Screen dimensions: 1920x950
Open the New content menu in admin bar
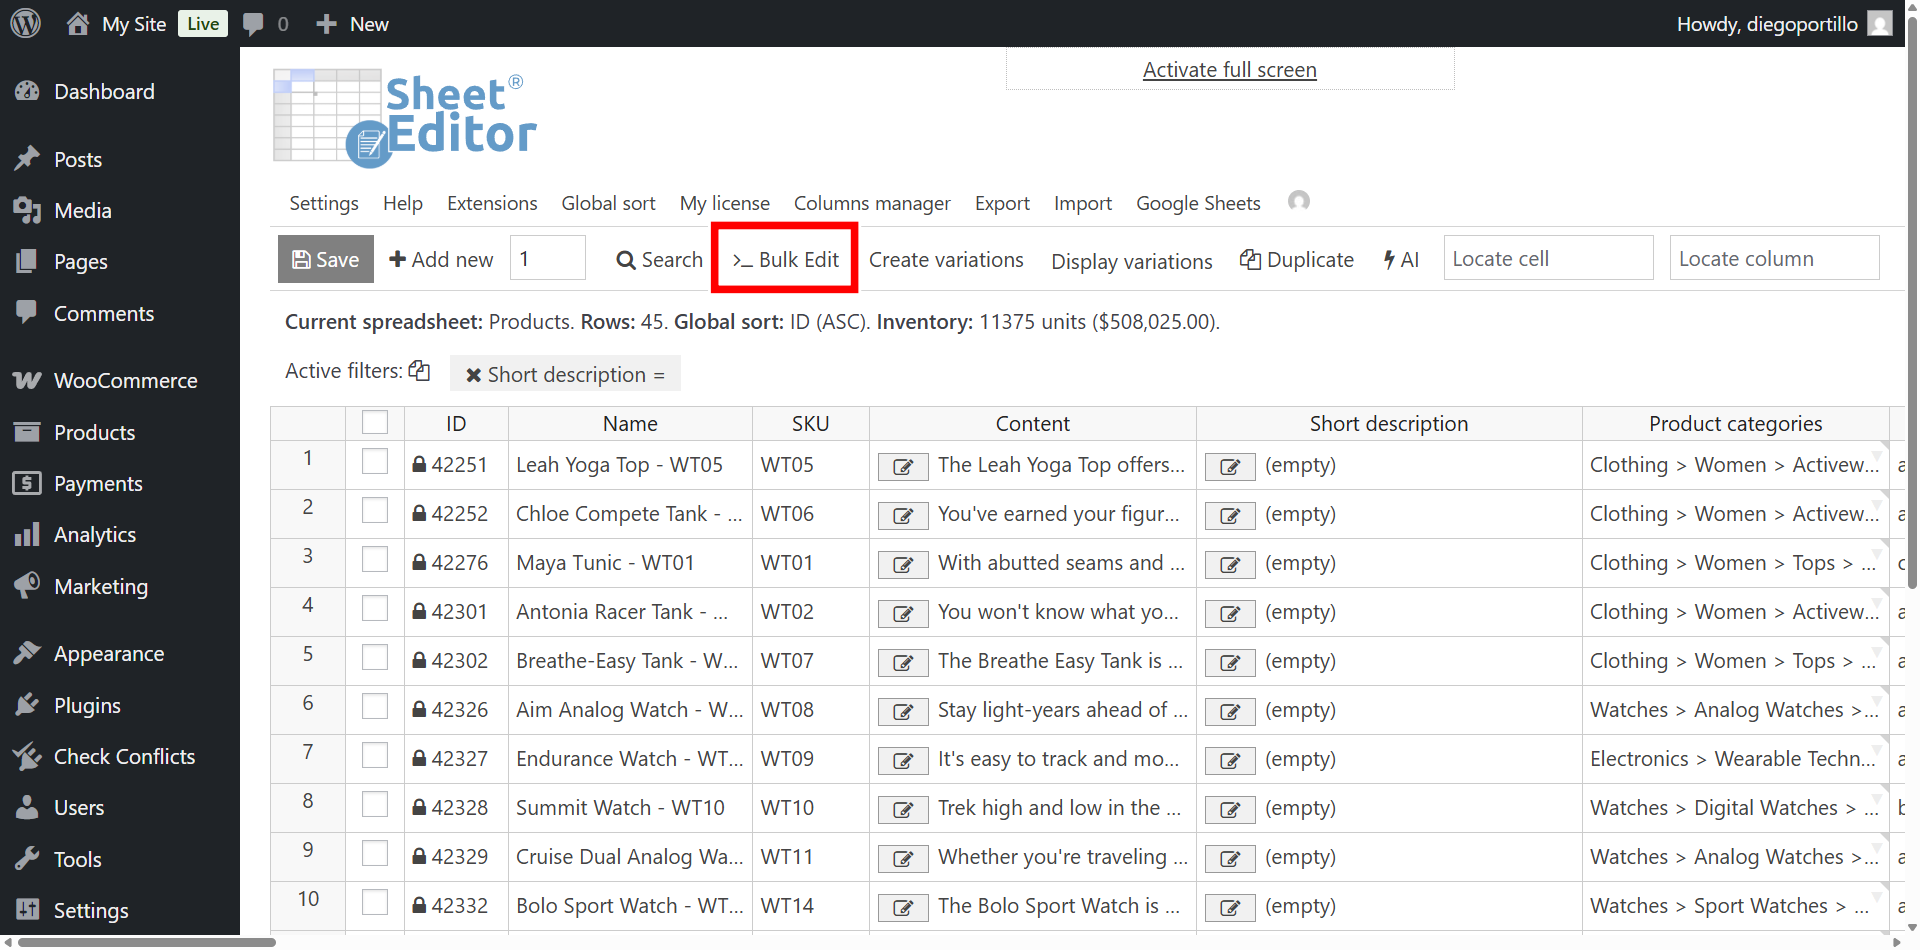click(x=352, y=24)
